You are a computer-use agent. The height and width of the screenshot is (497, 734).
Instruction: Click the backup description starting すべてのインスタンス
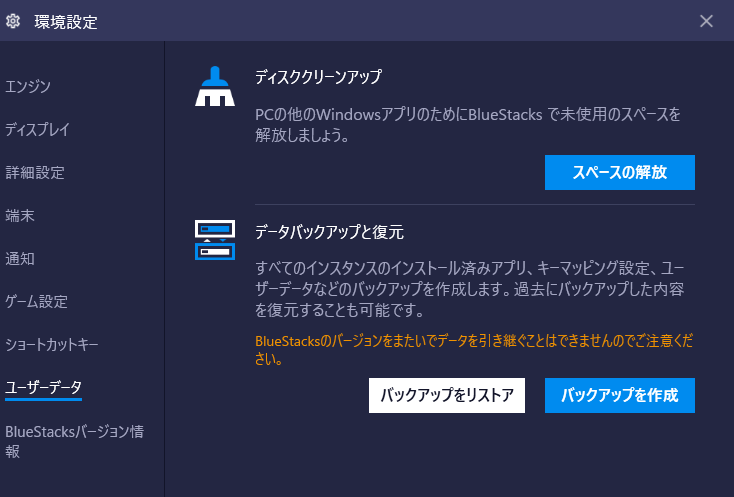tap(470, 289)
